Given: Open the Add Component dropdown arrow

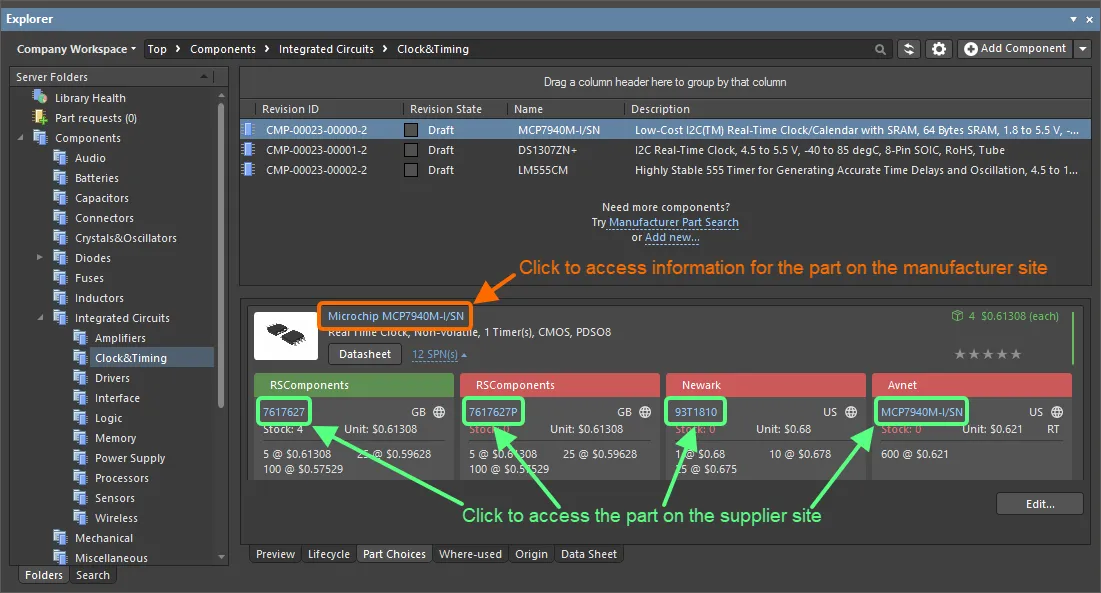Looking at the screenshot, I should 1082,48.
